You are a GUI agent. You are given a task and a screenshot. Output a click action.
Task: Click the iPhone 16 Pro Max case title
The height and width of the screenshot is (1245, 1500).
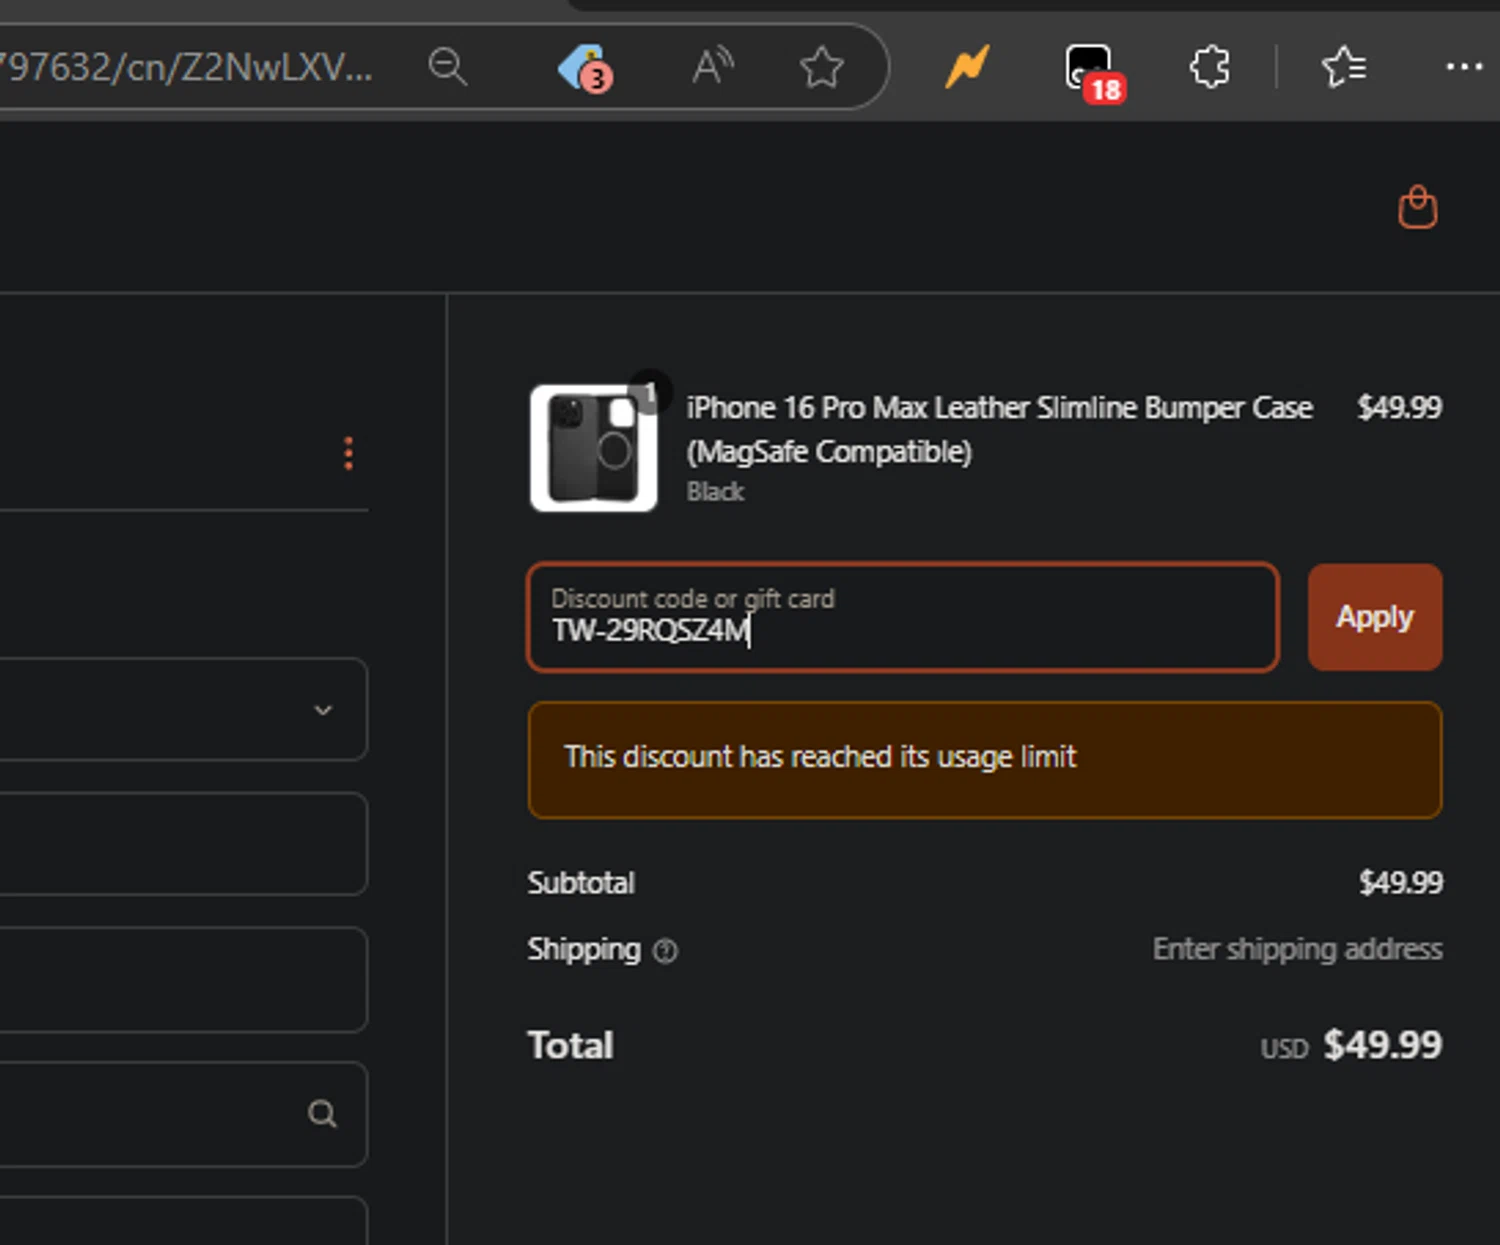pyautogui.click(x=999, y=429)
